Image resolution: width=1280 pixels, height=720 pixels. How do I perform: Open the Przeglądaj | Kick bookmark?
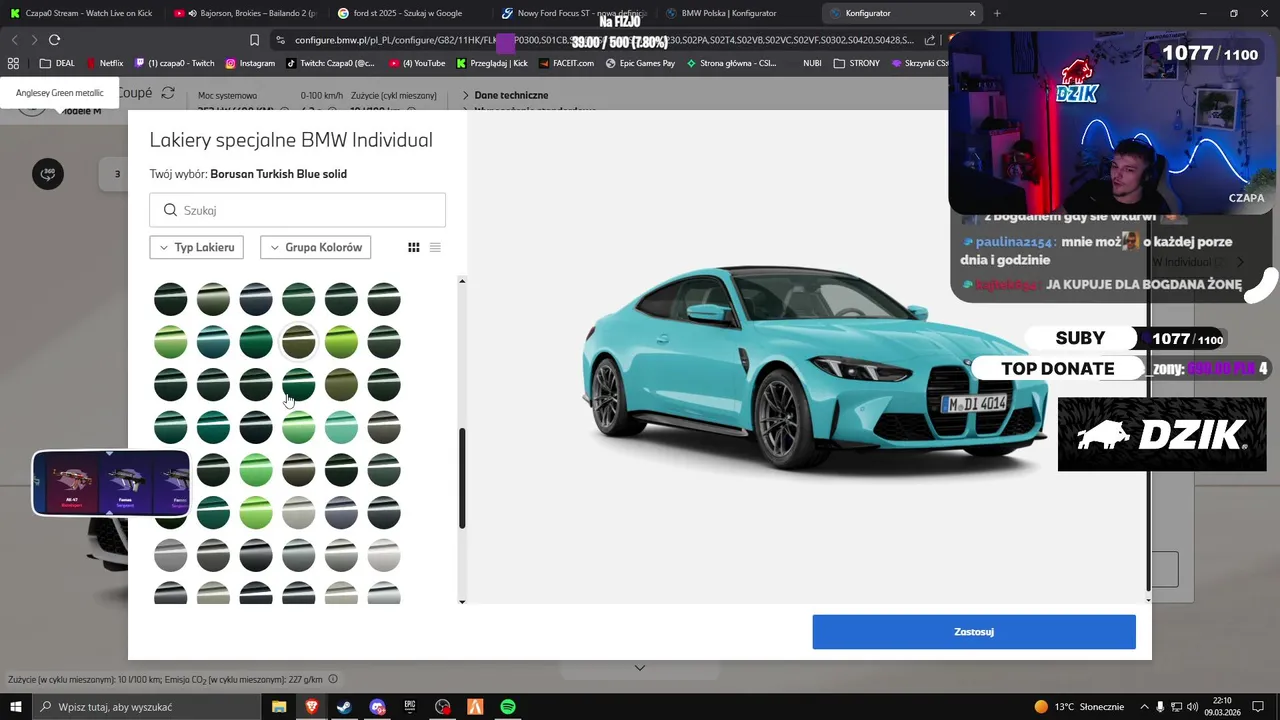492,63
